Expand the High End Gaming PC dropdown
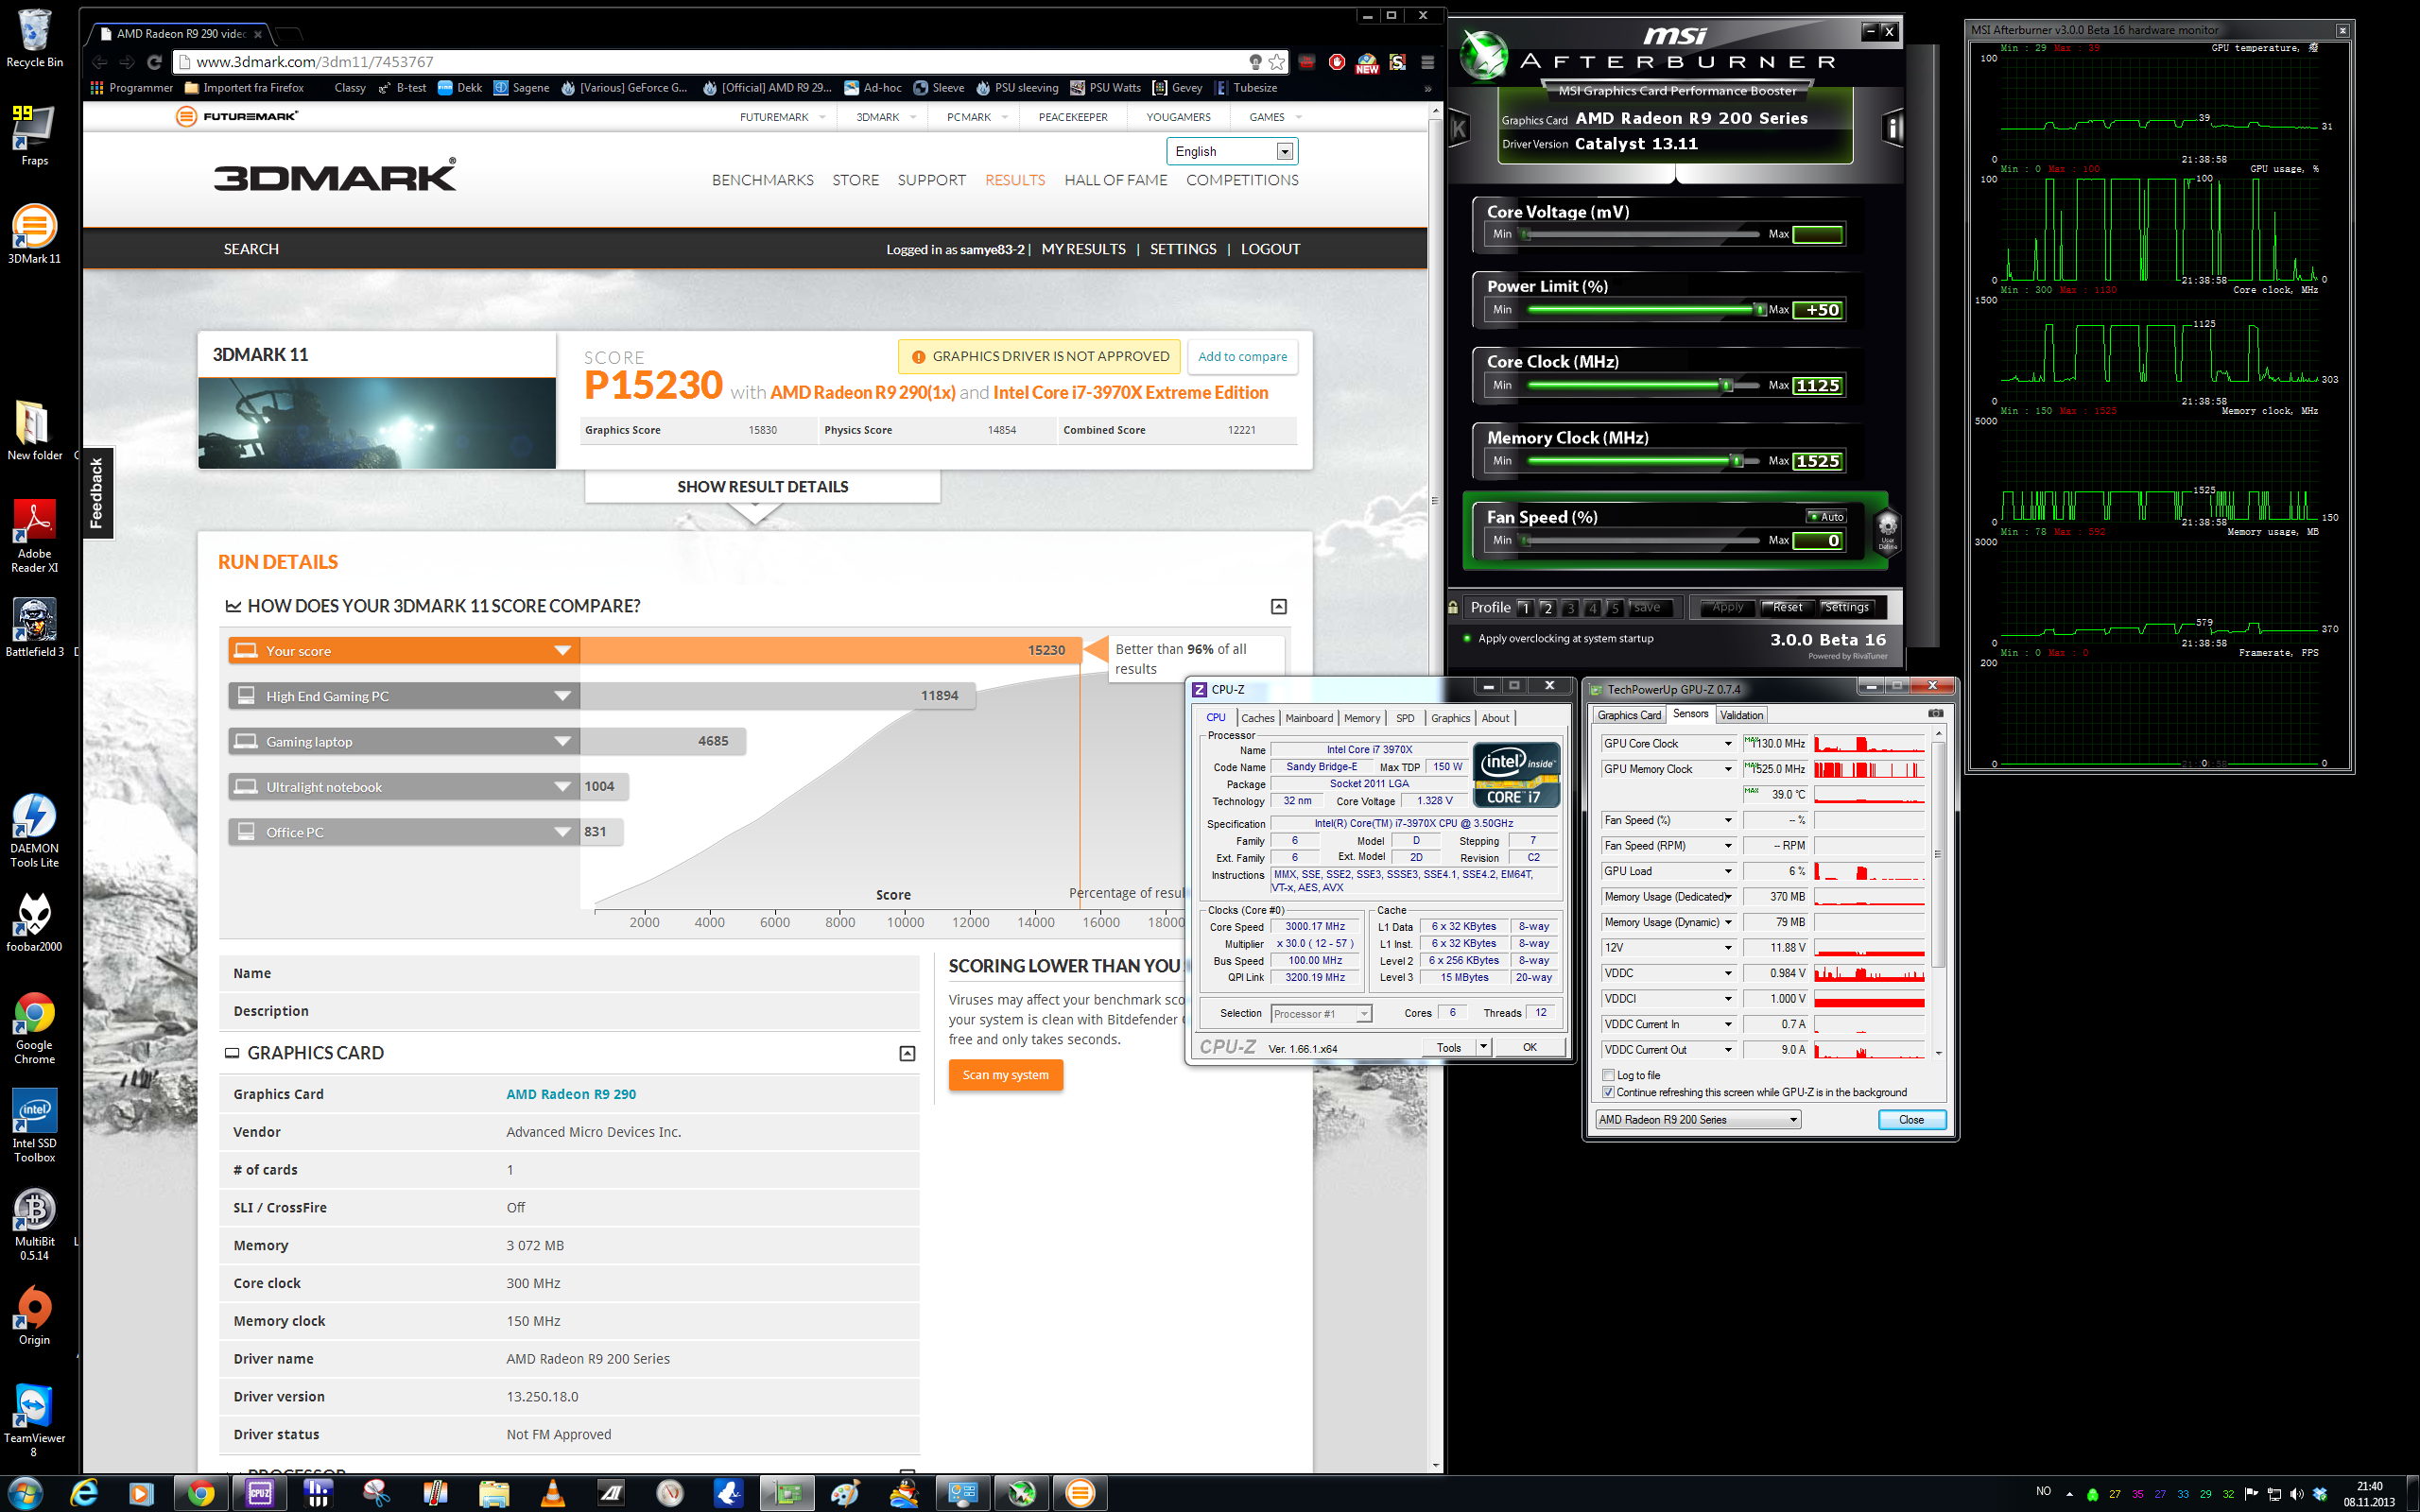Viewport: 2420px width, 1512px height. tap(563, 696)
